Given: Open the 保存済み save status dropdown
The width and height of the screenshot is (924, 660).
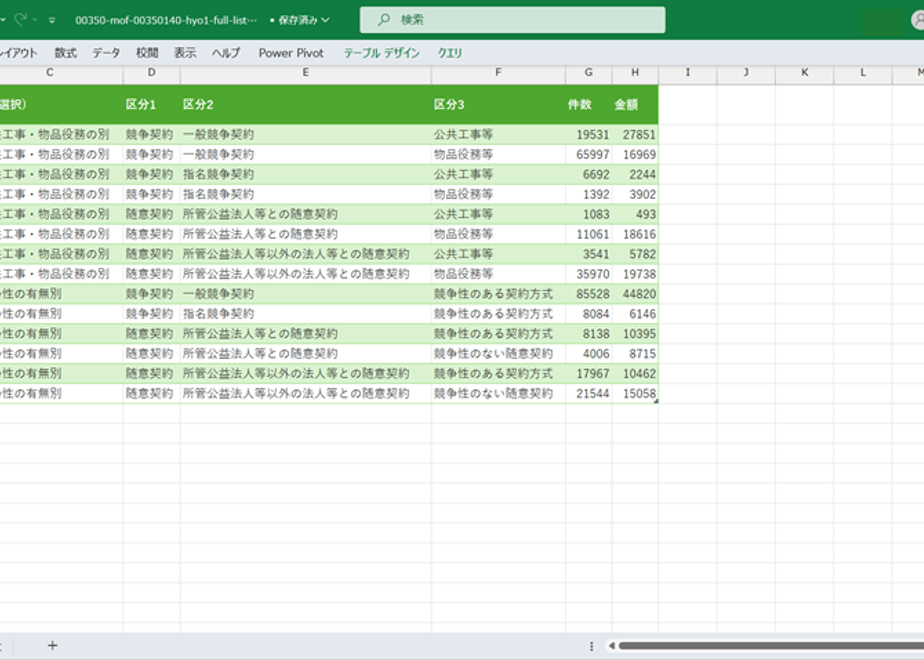Looking at the screenshot, I should tap(299, 20).
